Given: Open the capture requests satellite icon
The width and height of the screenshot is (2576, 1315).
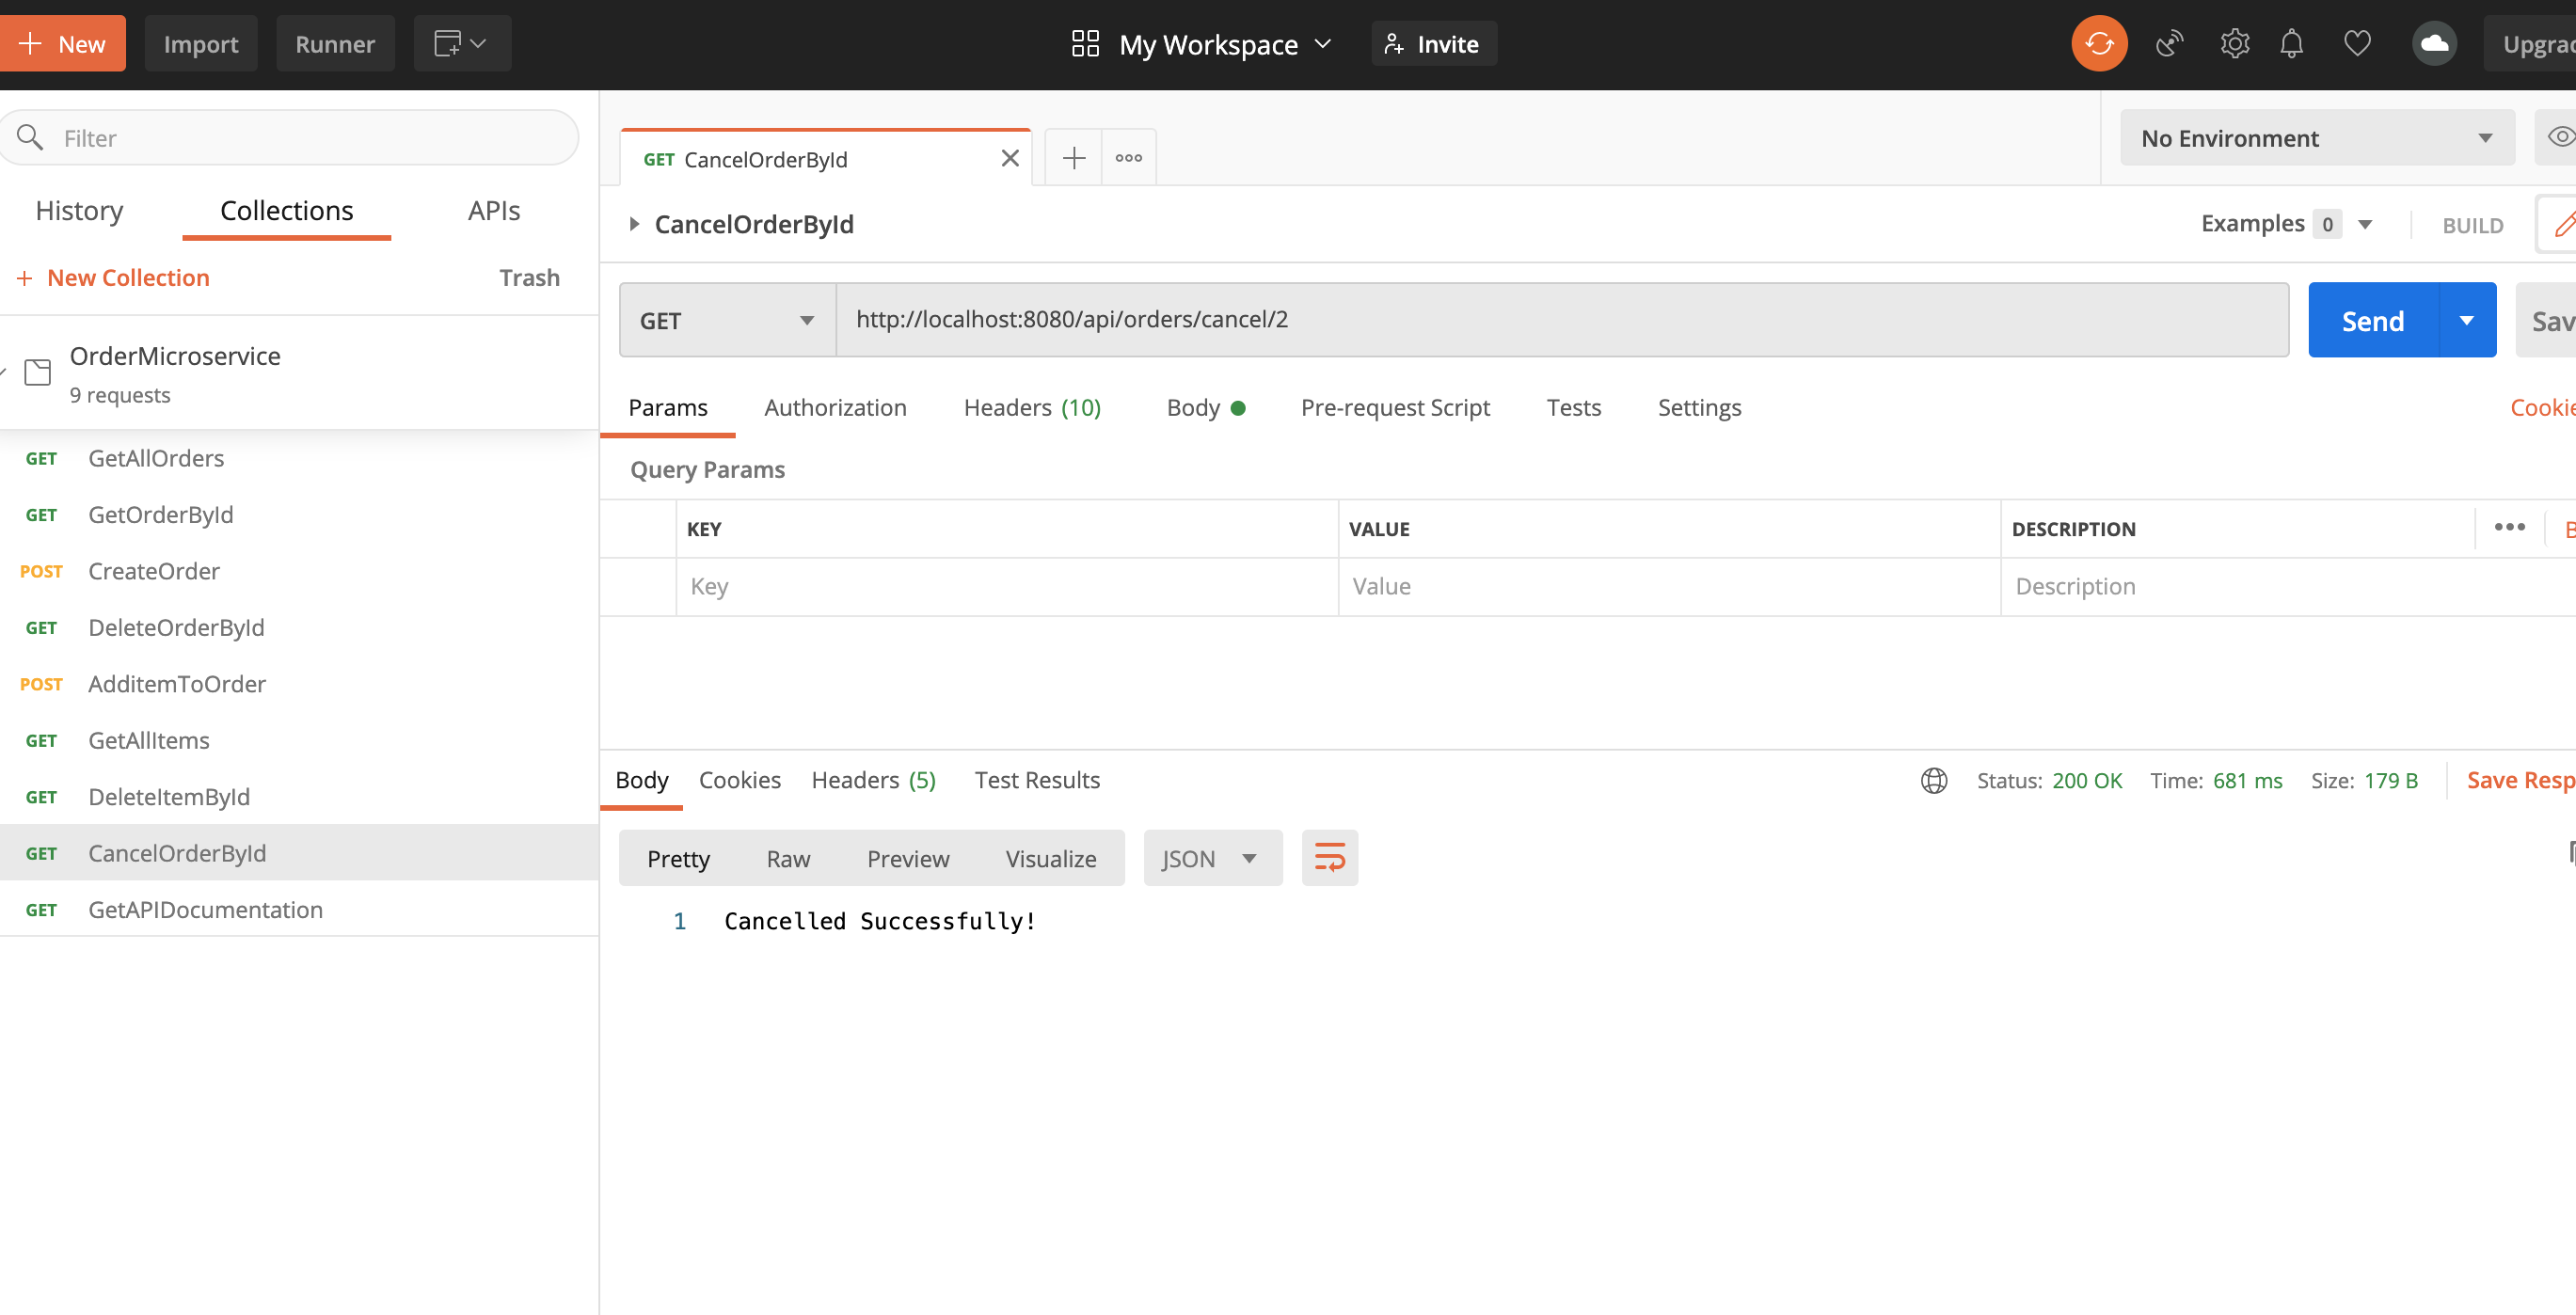Looking at the screenshot, I should [2168, 44].
